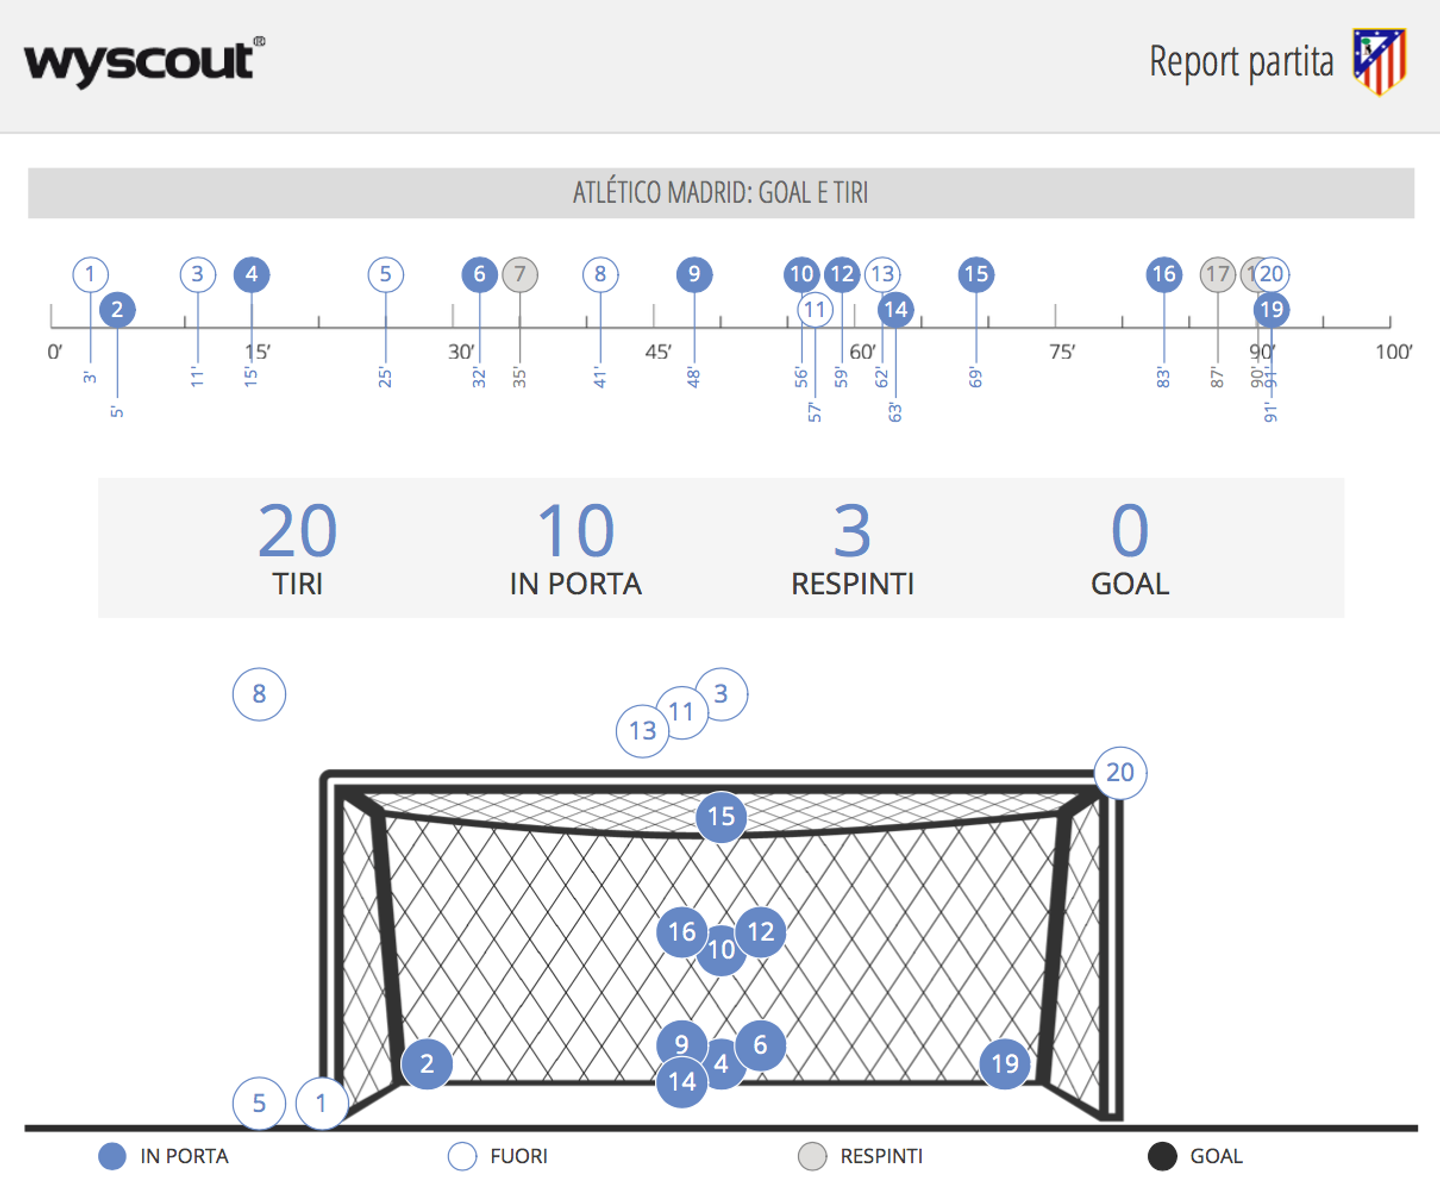
Task: Select timeline marker 9 at 48 minutes
Action: tap(694, 274)
